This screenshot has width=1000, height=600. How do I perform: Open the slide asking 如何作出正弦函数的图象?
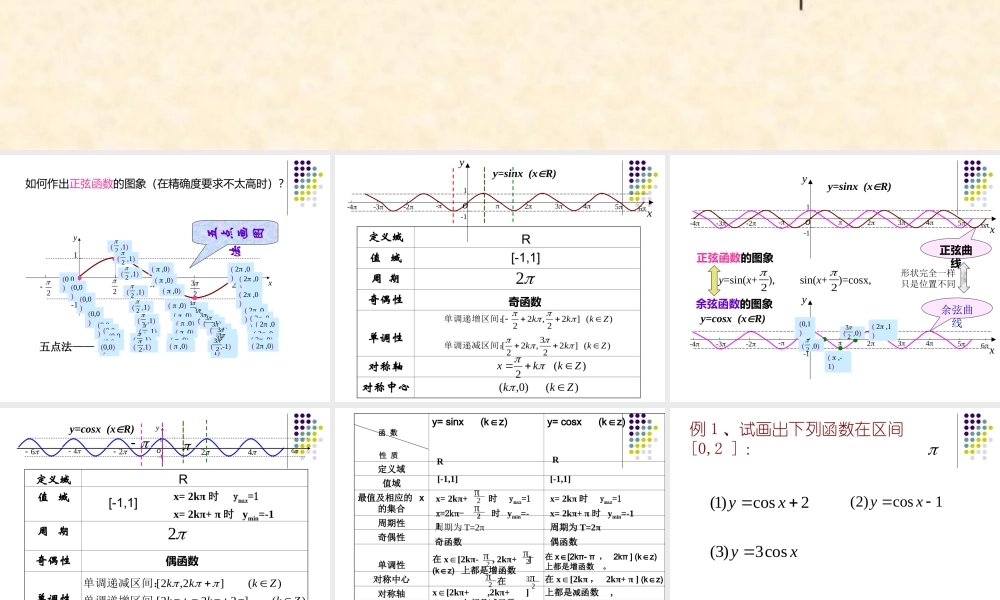coord(165,279)
